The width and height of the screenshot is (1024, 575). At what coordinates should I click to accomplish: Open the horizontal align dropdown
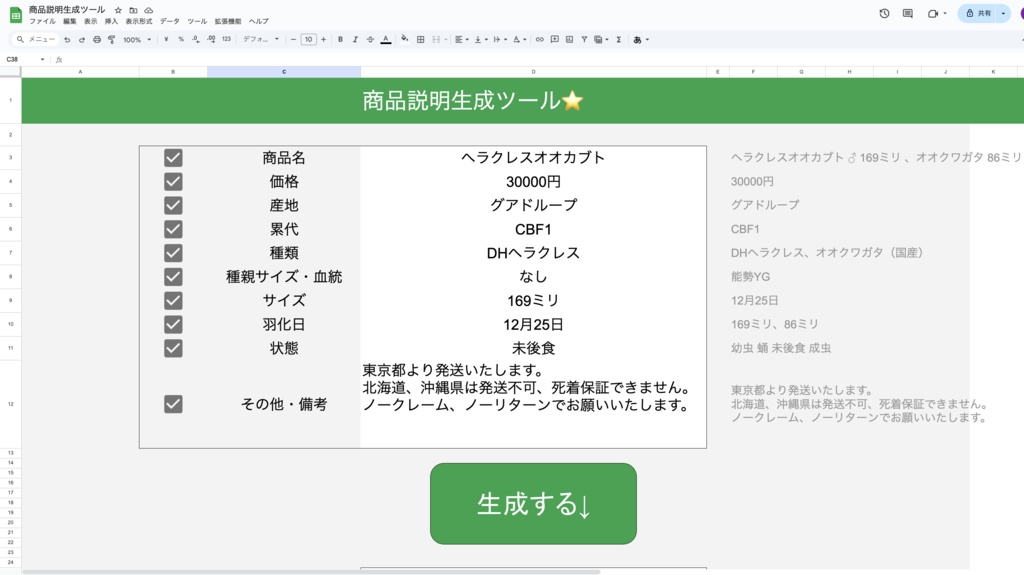462,39
